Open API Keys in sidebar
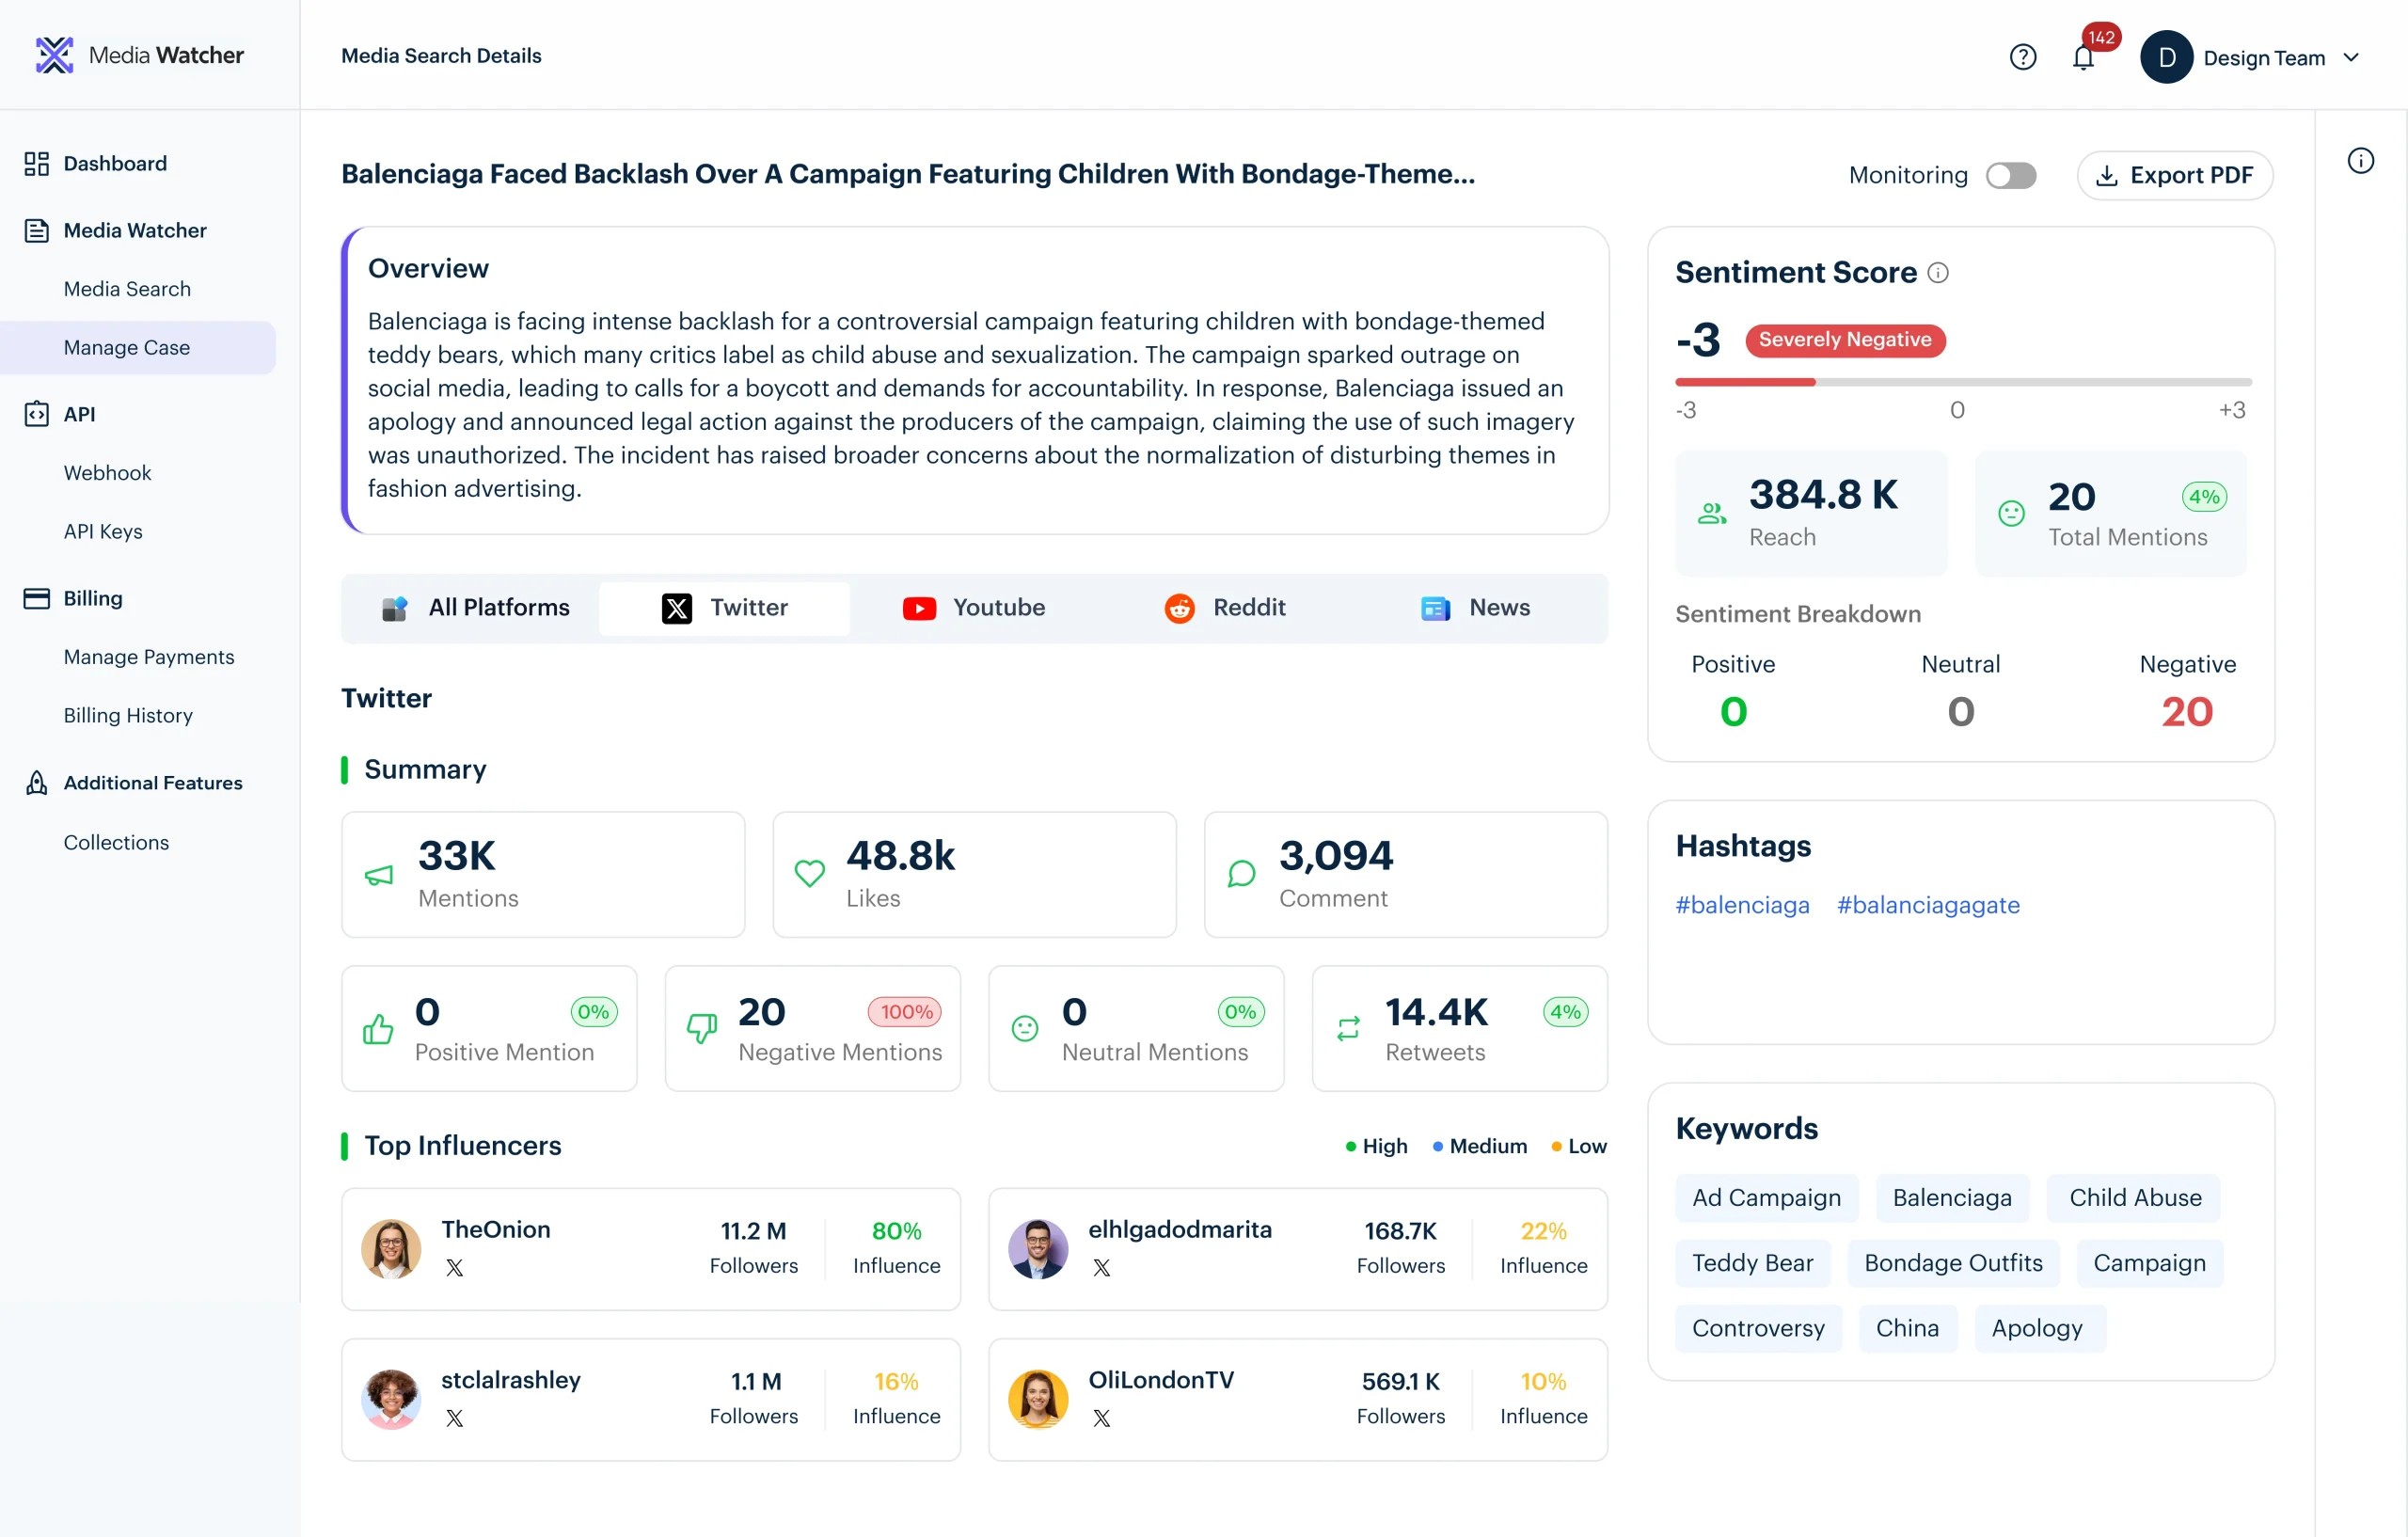The height and width of the screenshot is (1537, 2408). (103, 531)
